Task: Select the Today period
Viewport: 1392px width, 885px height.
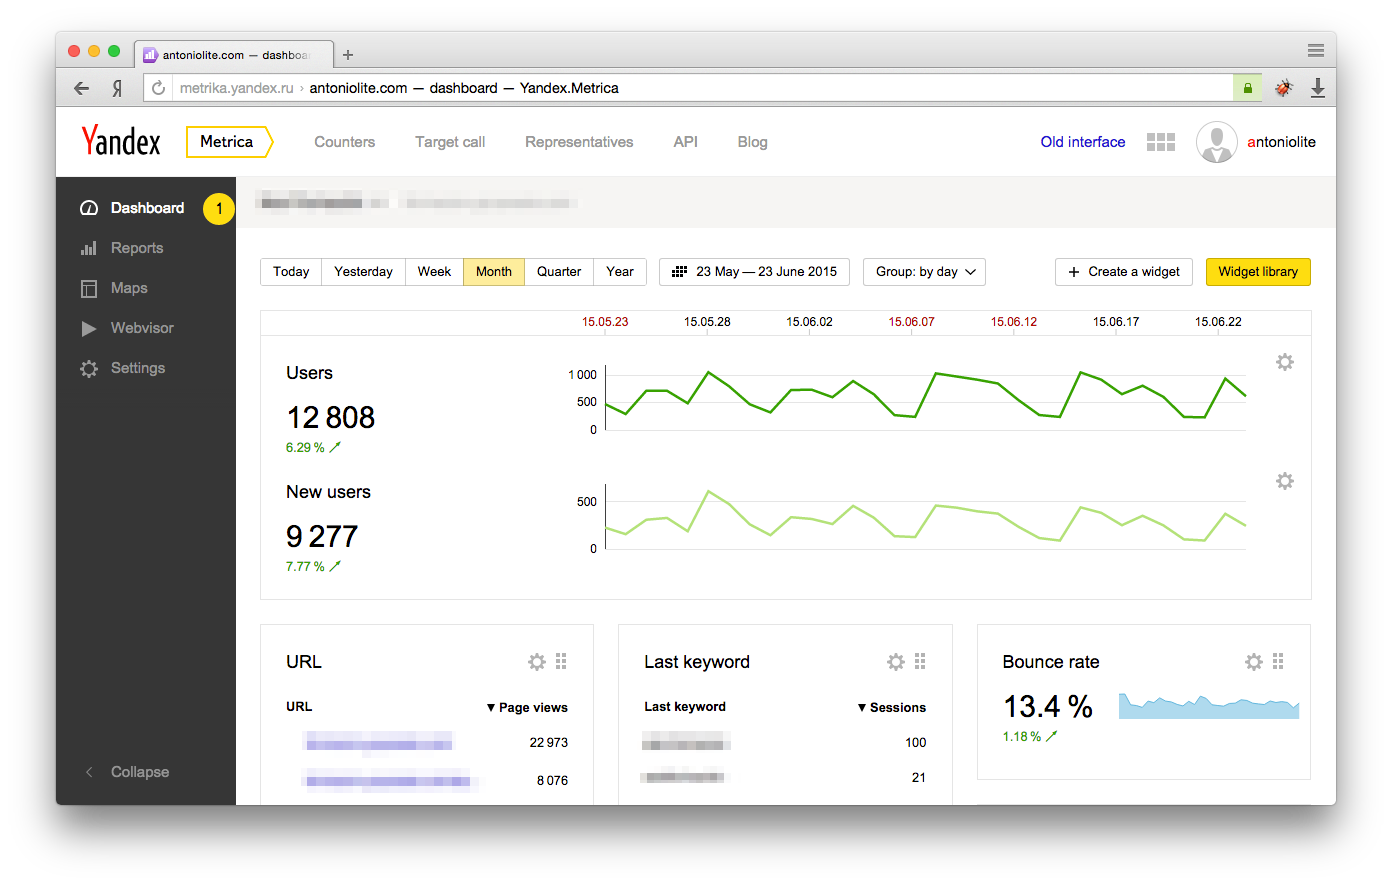Action: click(x=291, y=272)
